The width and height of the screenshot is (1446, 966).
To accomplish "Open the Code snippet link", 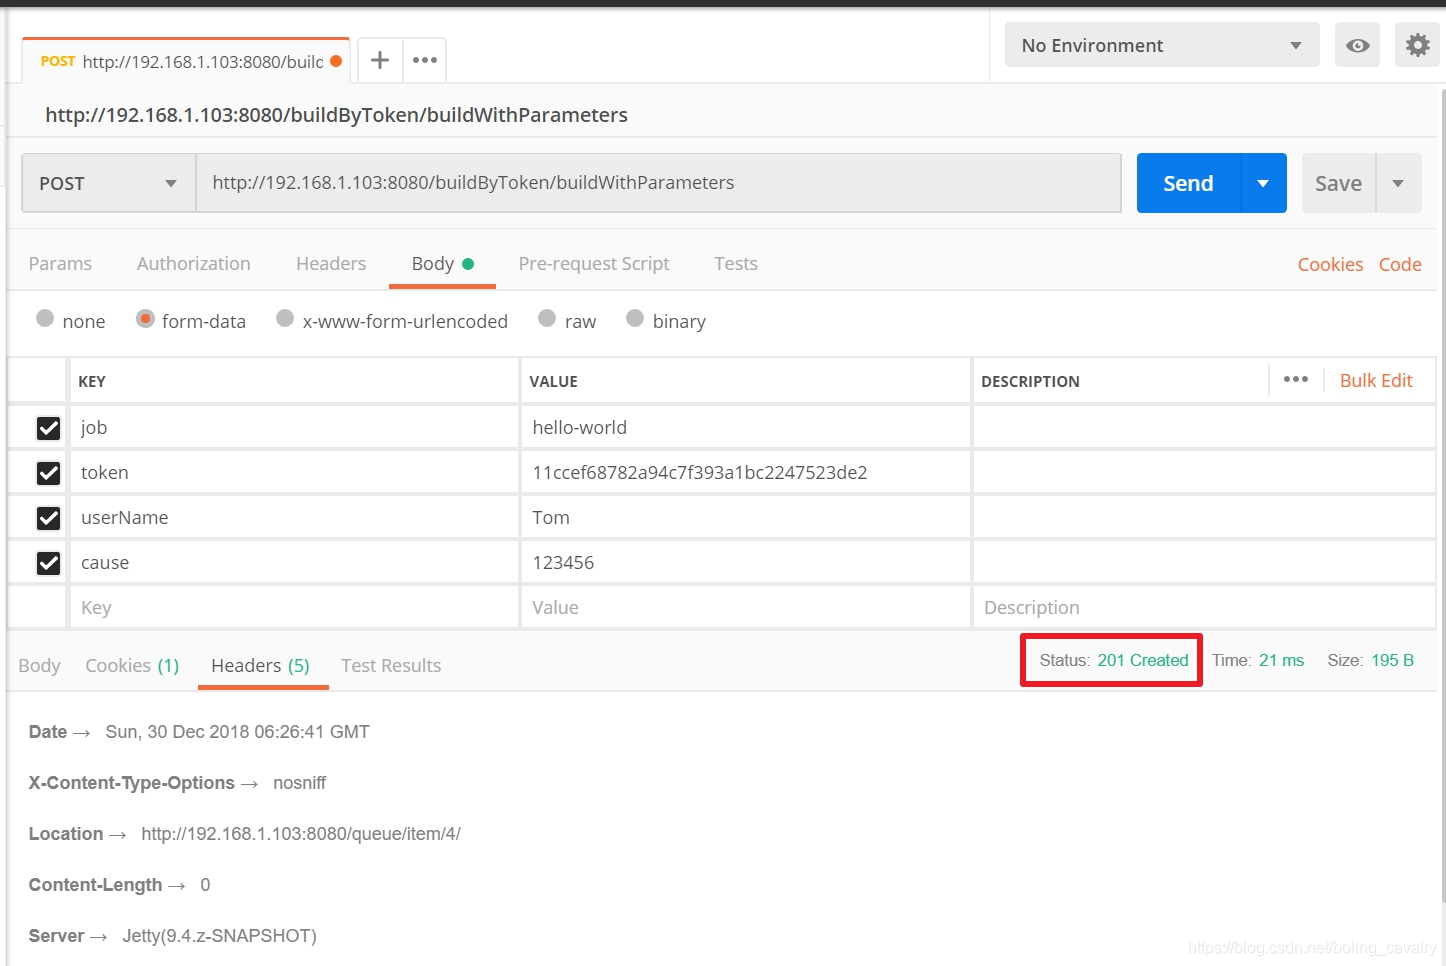I will pos(1400,265).
